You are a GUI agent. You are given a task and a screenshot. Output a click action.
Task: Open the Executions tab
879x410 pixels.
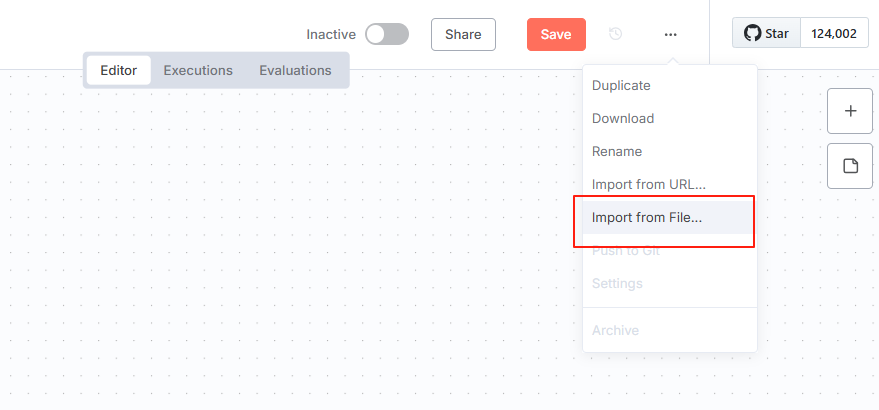198,70
